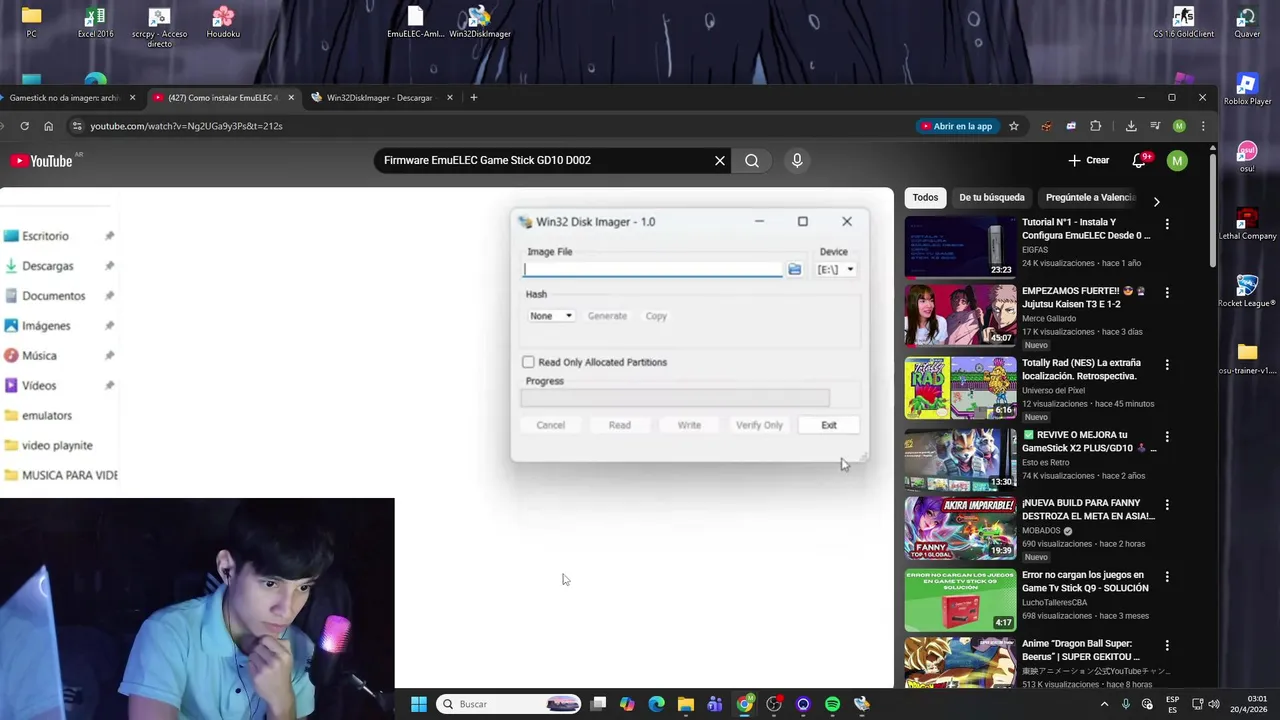Go to browser home page icon
1280x720 pixels.
coord(48,126)
